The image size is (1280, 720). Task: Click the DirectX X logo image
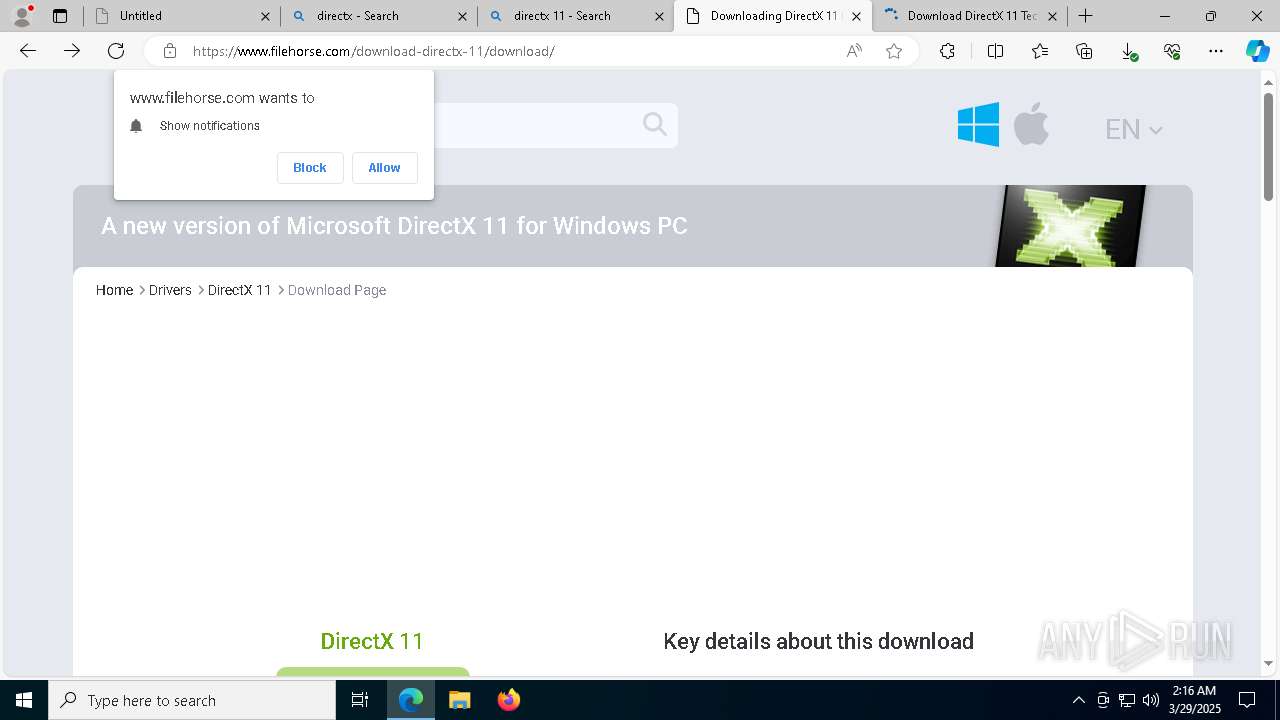click(x=1070, y=226)
